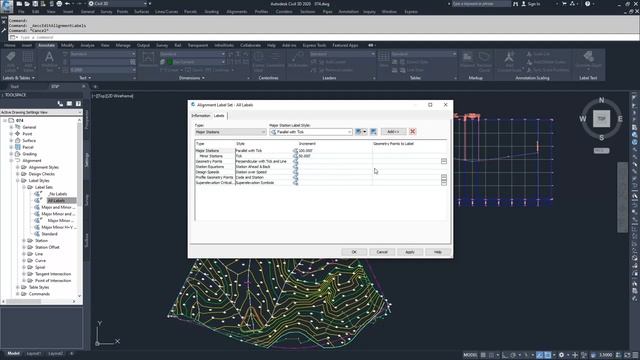Open geometry points picker for Profile Geometry Points row
Screen dimensions: 640x360
[x=444, y=177]
